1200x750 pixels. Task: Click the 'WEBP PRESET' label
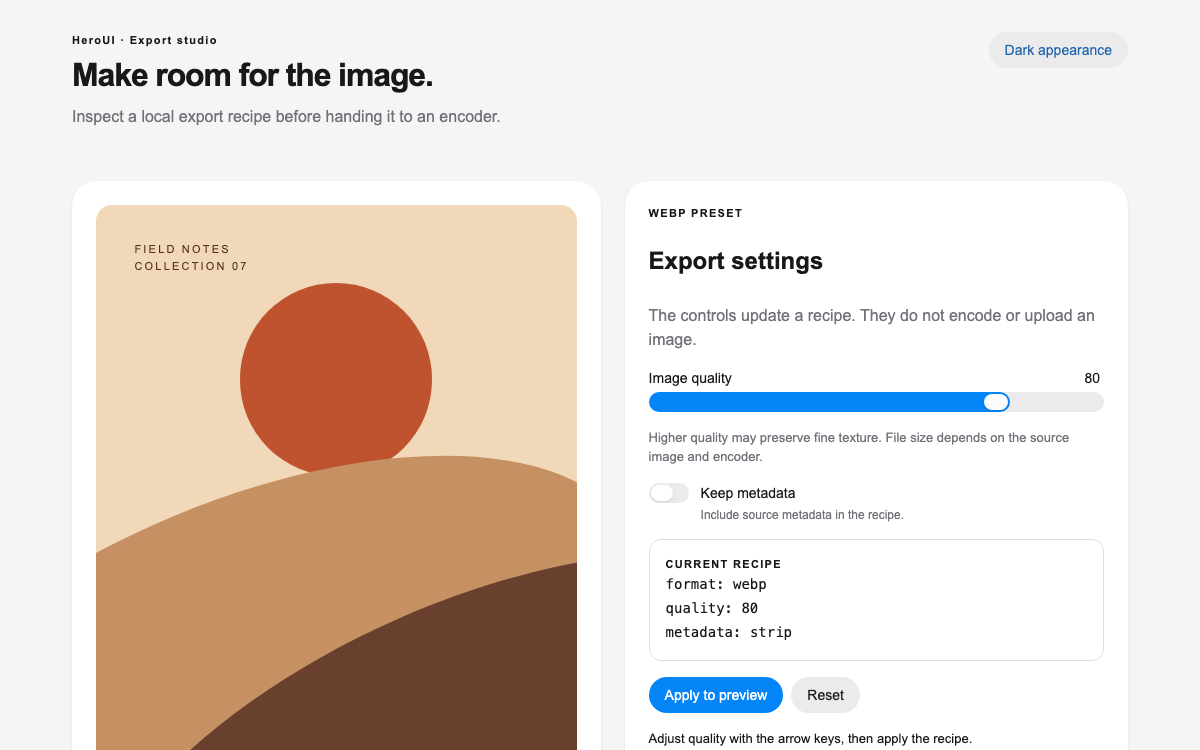(696, 213)
